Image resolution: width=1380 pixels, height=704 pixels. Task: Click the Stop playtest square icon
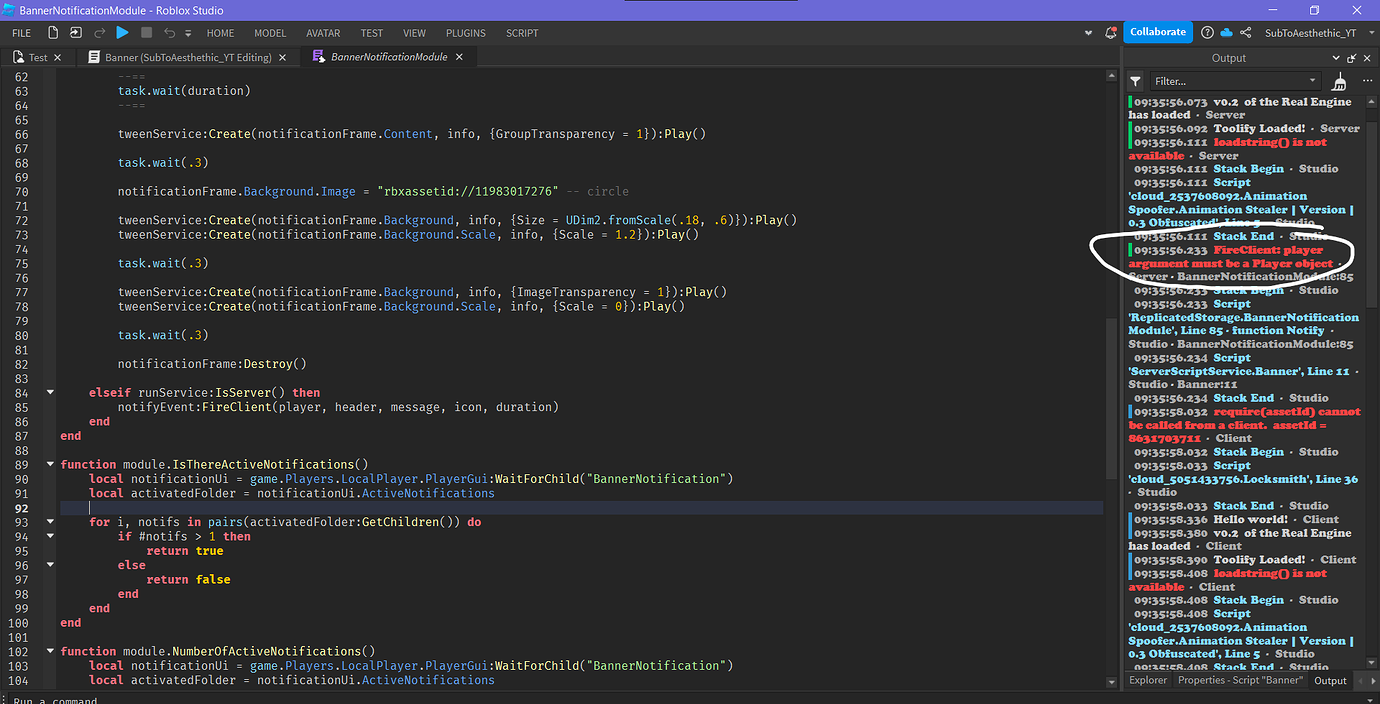[147, 33]
